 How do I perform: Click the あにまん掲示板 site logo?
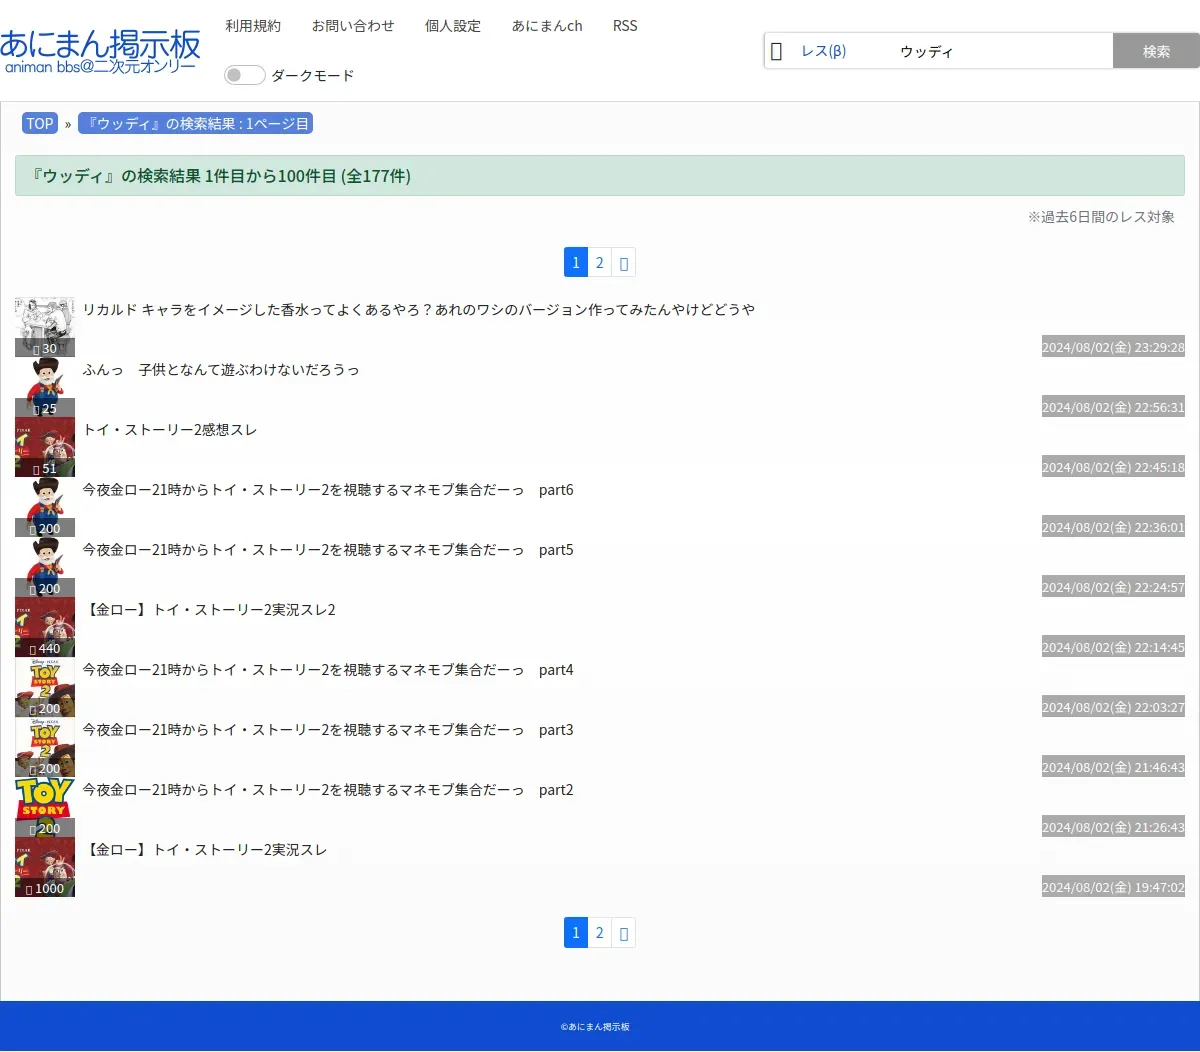[x=100, y=51]
